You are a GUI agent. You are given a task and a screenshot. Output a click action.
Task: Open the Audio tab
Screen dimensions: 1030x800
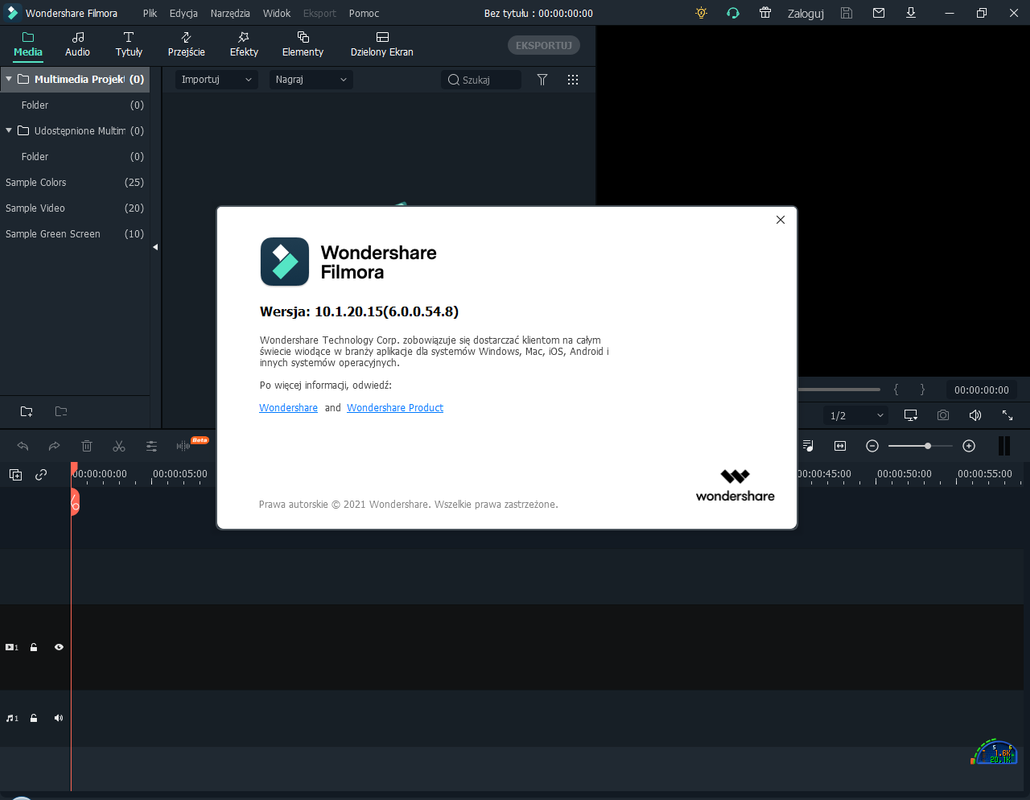[78, 45]
